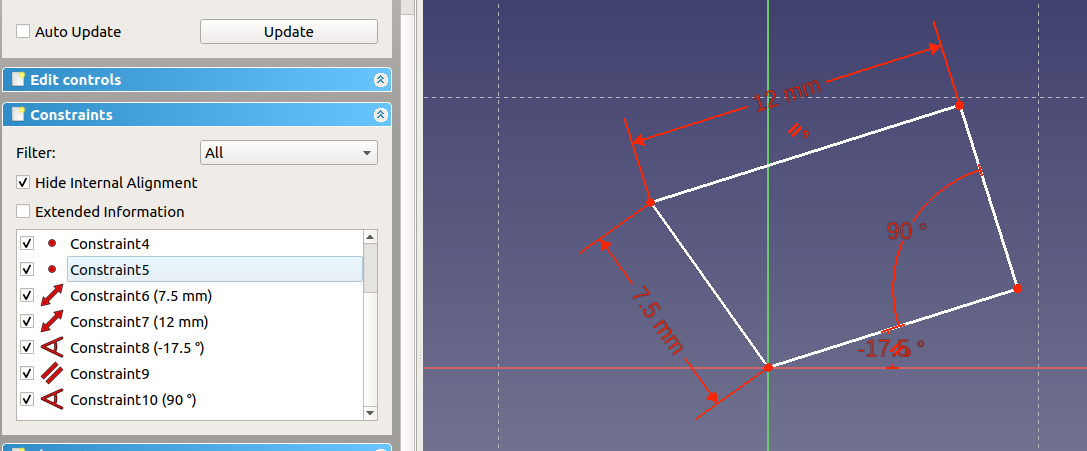Untick the Constraint8 visibility checkbox

pos(27,348)
